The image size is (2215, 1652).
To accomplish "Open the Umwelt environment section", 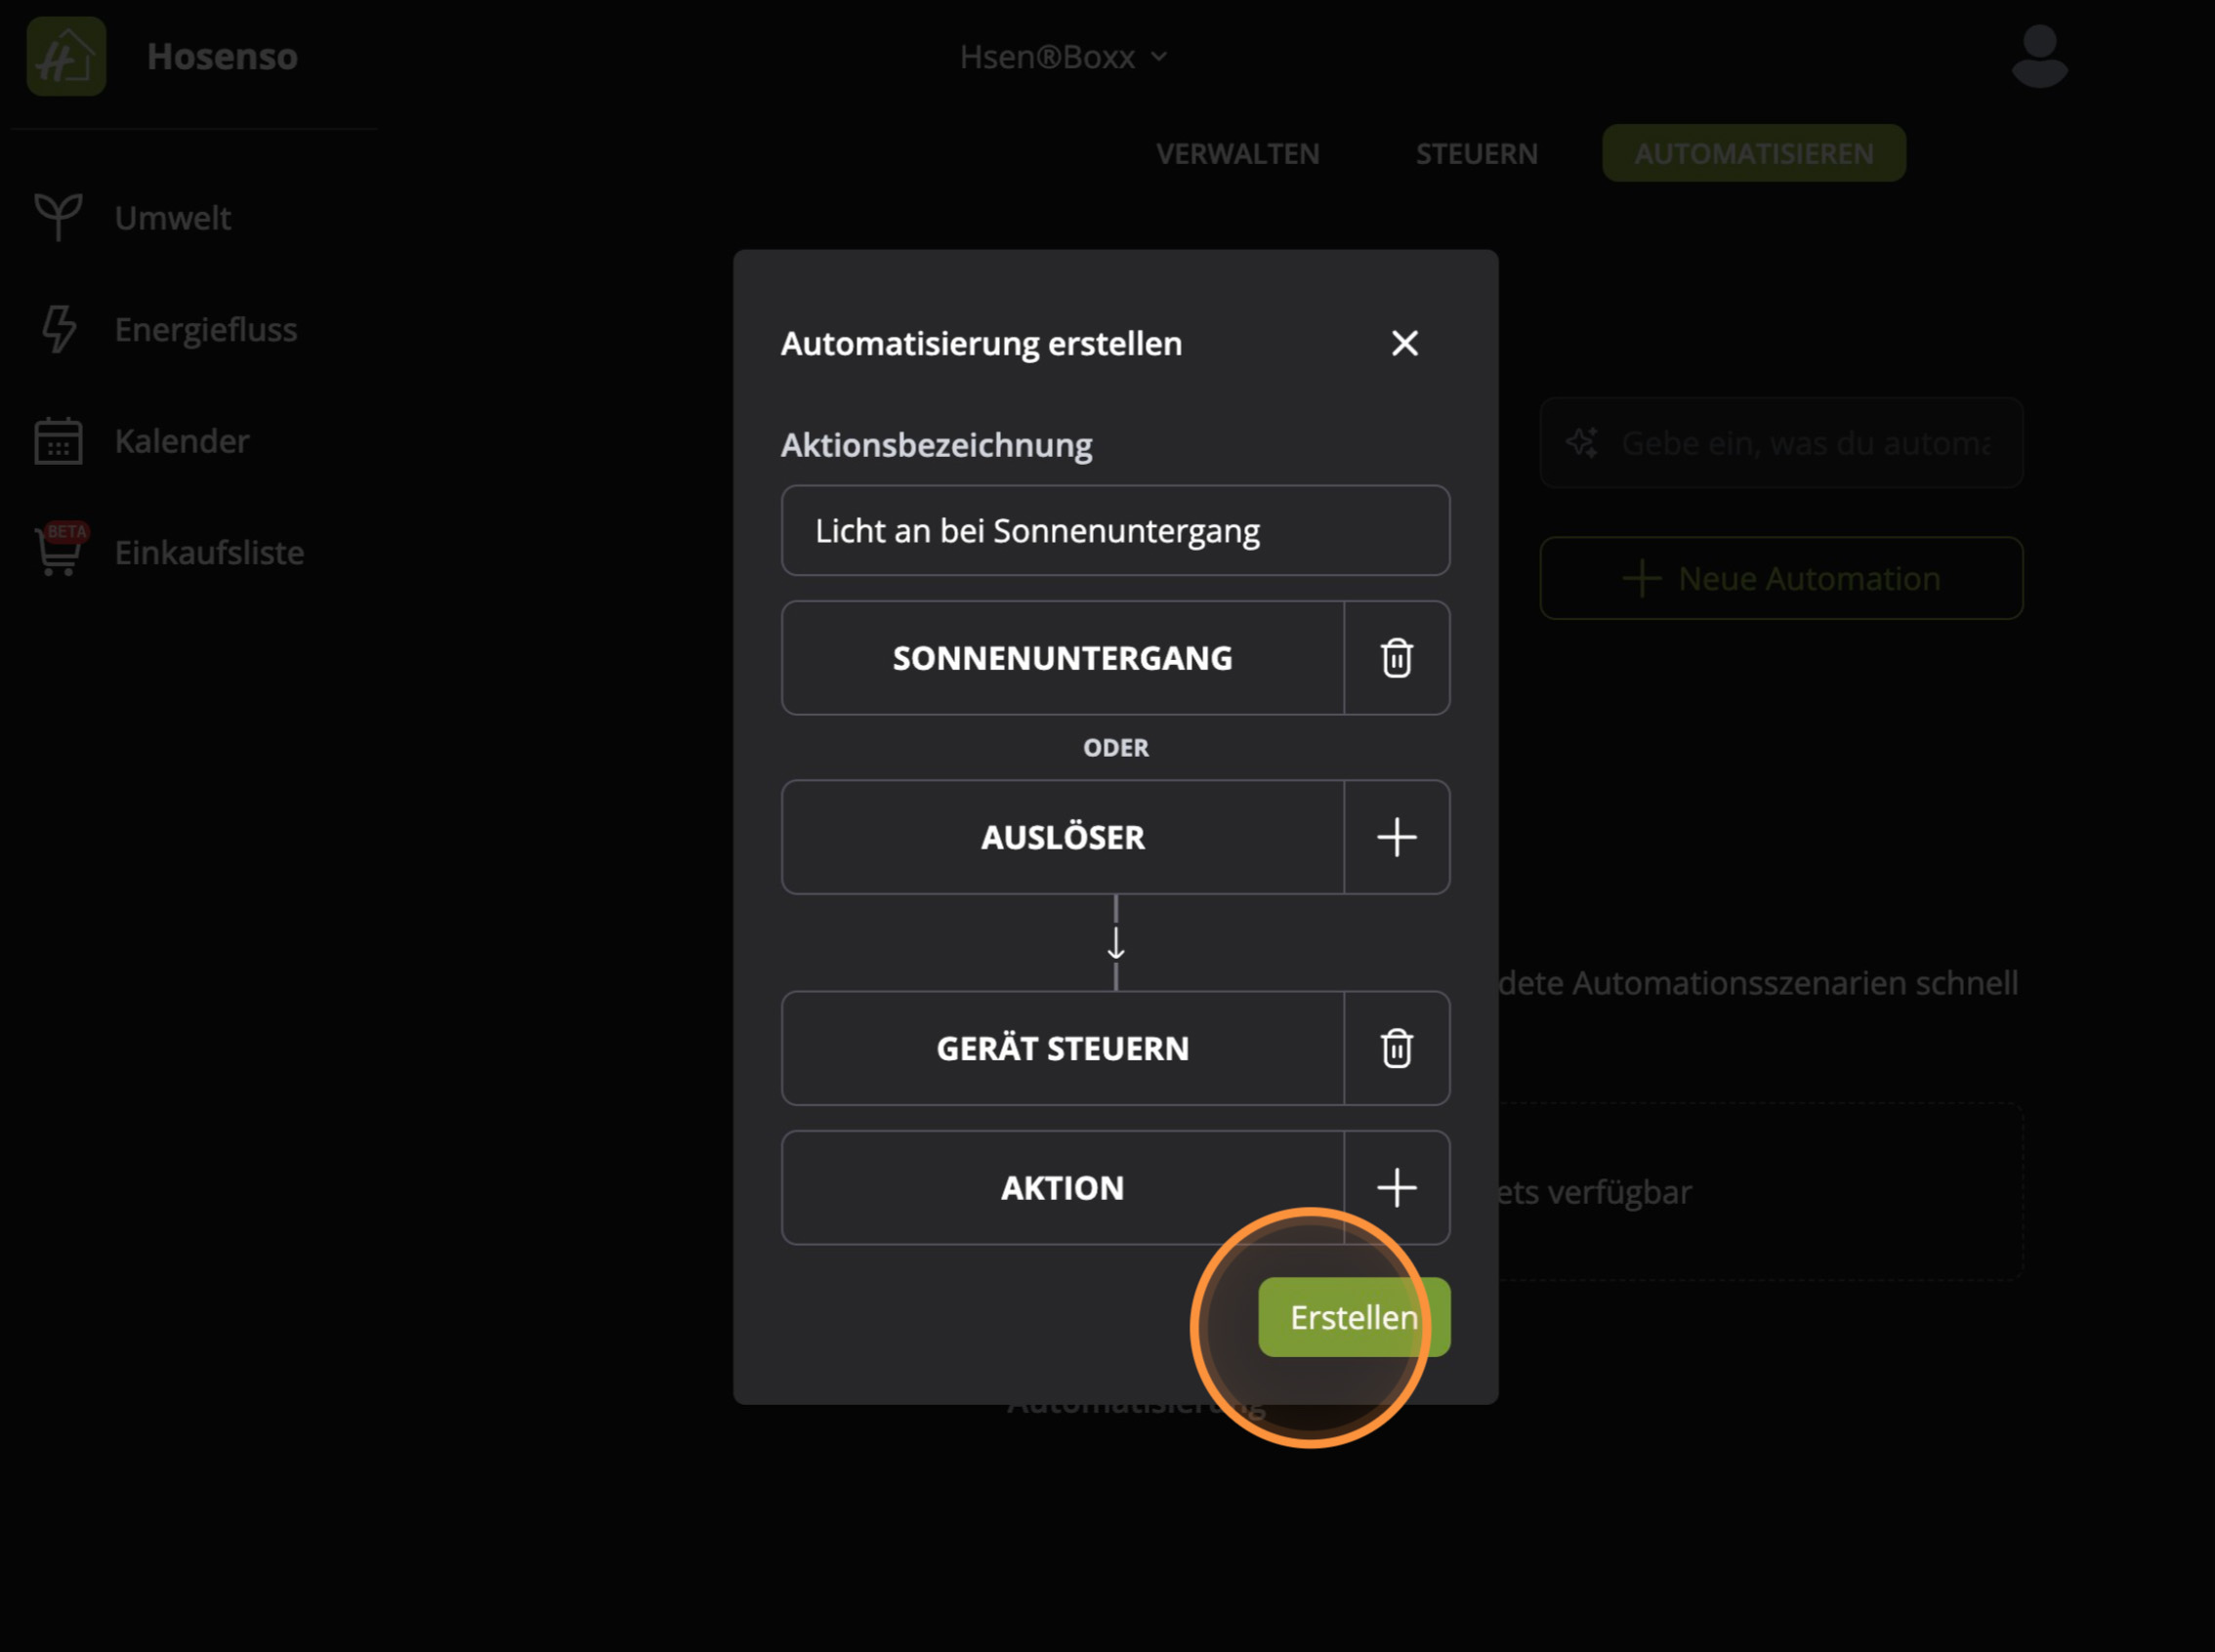I will click(172, 217).
